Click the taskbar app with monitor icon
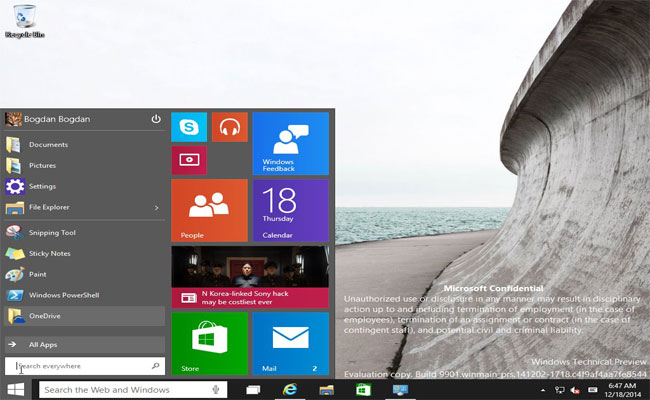Image resolution: width=650 pixels, height=400 pixels. (400, 390)
